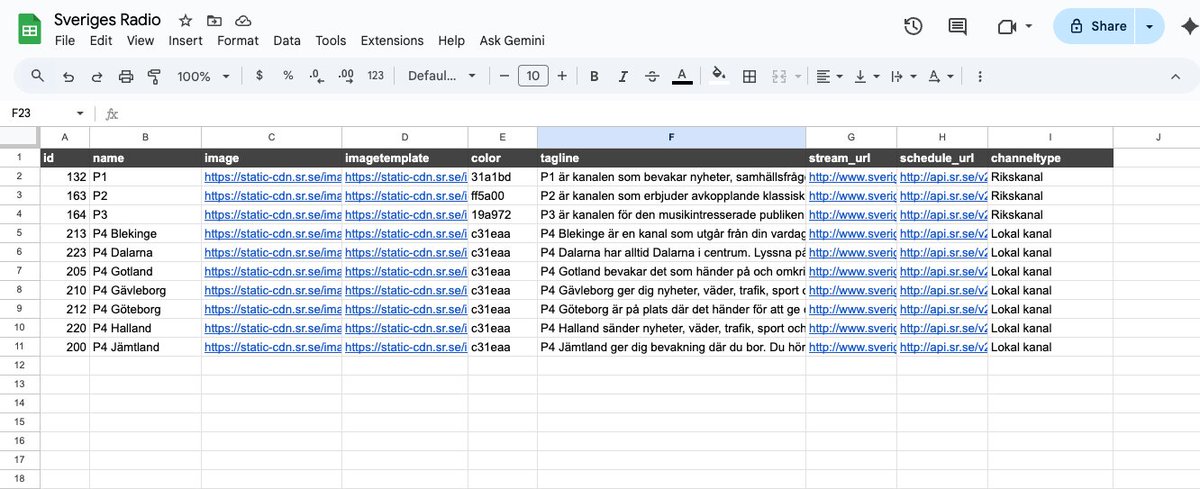The height and width of the screenshot is (489, 1200).
Task: Expand the meeting camera dropdown arrow
Action: [x=1029, y=27]
